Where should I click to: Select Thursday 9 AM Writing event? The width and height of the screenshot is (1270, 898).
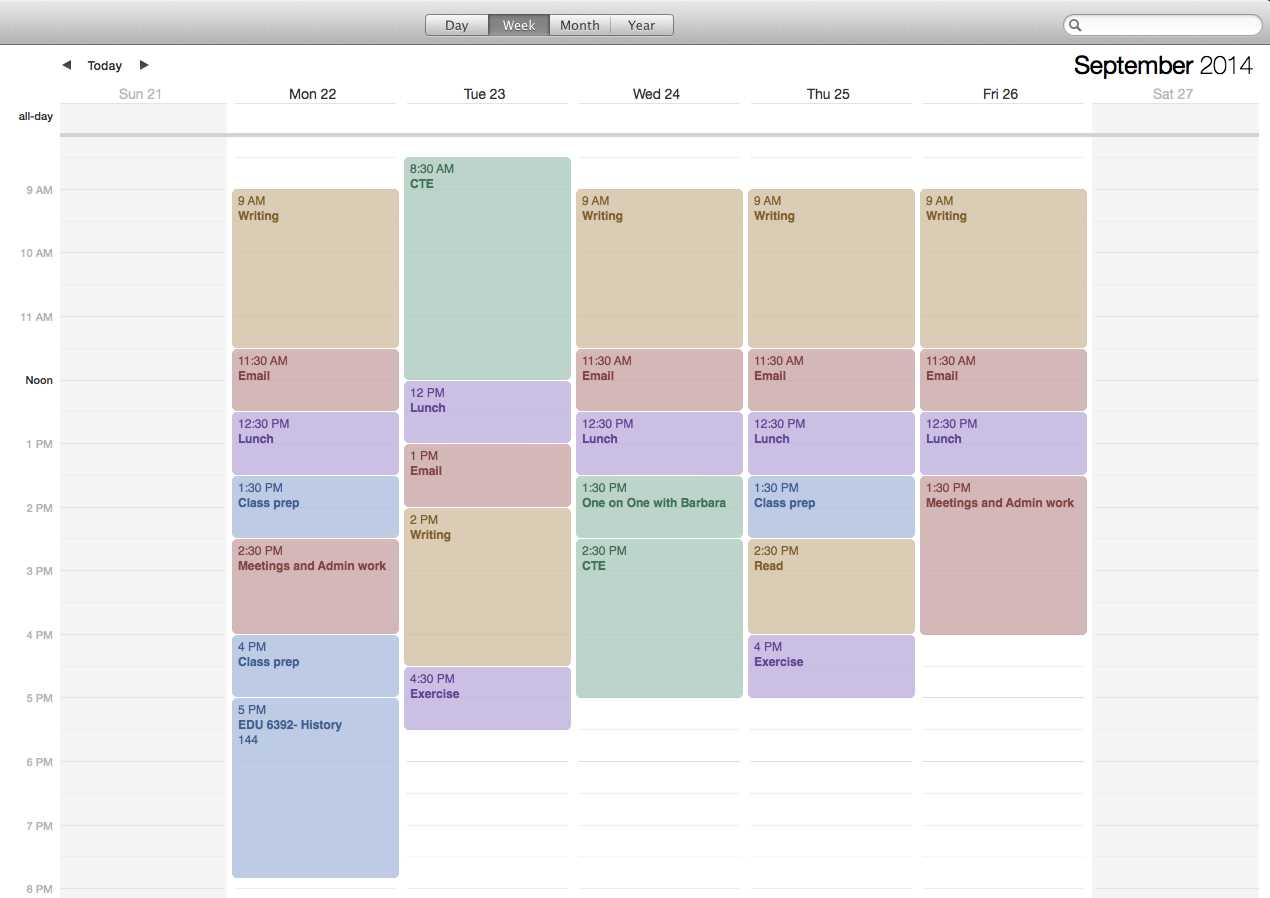[831, 268]
